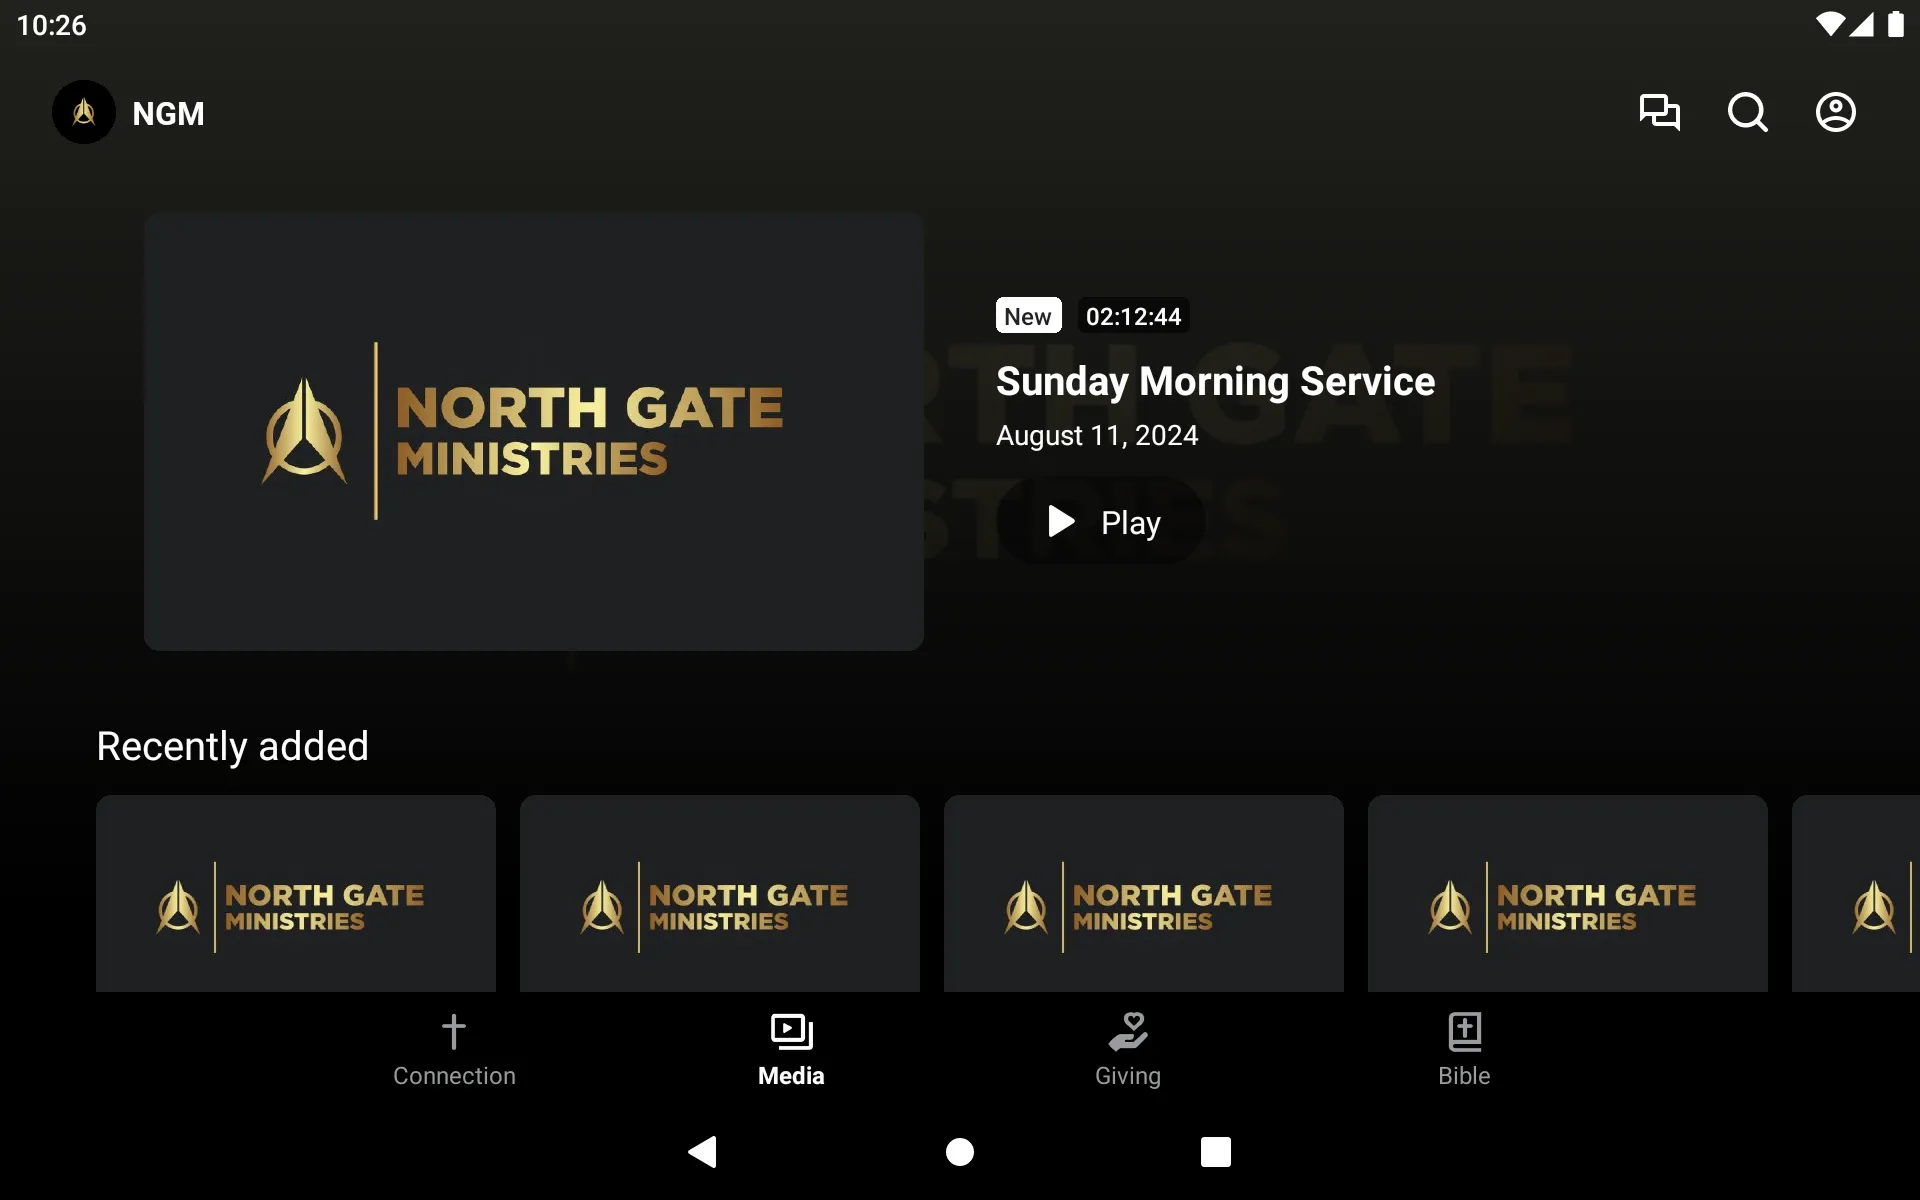
Task: Open the partially visible fifth Recently added thumbnail
Action: pos(1856,894)
